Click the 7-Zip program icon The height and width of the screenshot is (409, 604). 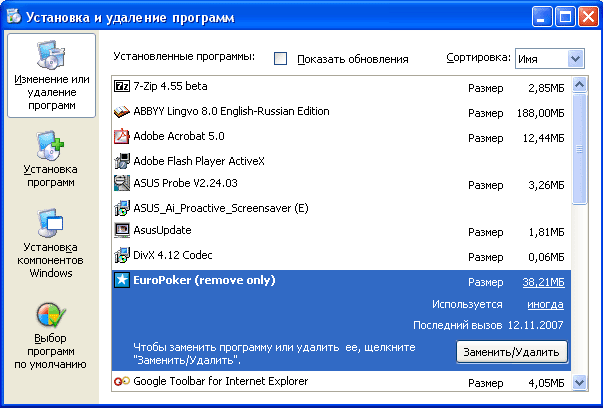tap(122, 86)
